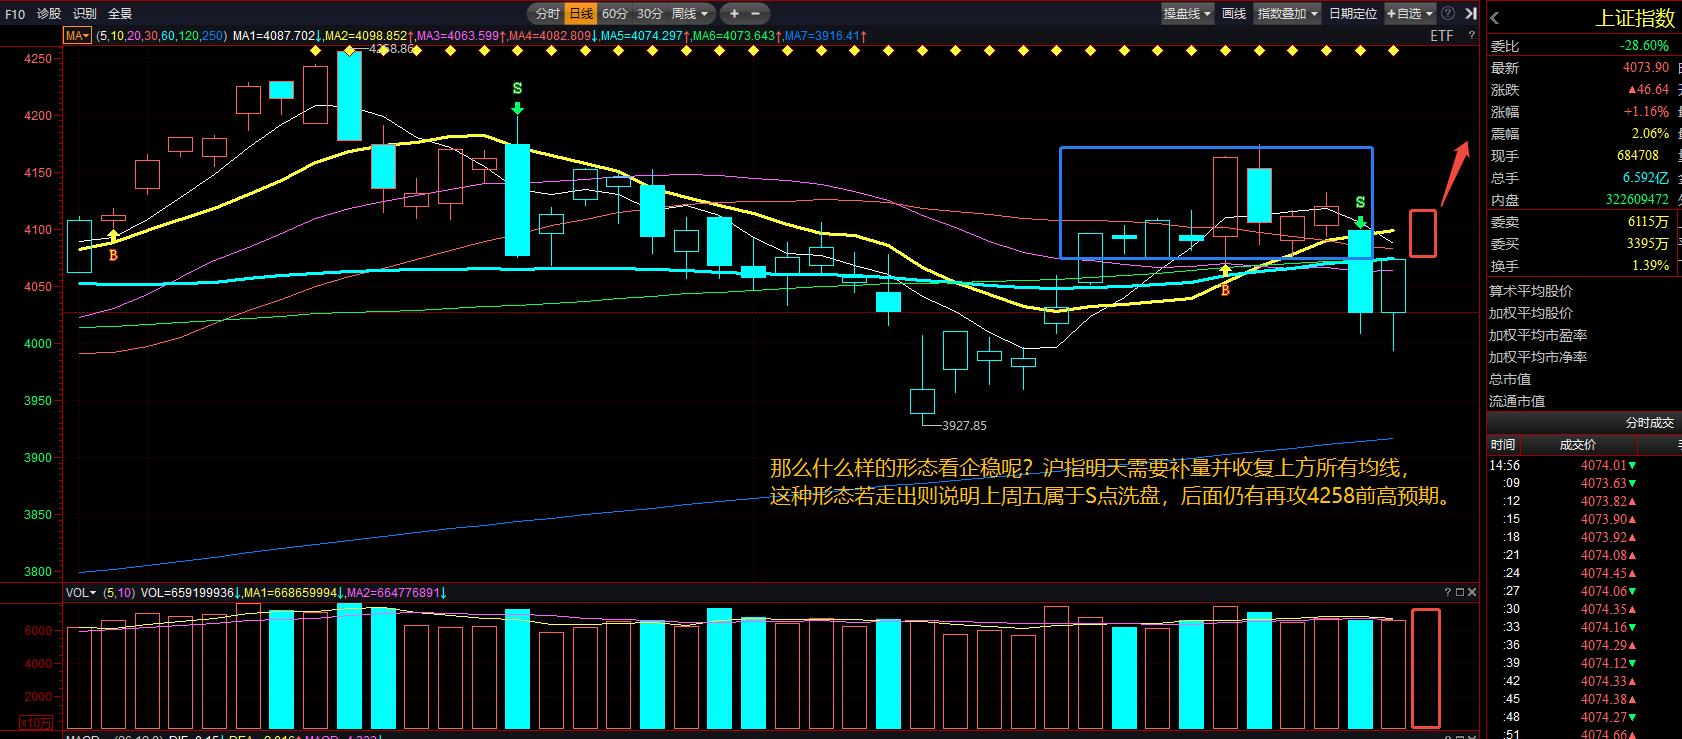This screenshot has width=1682, height=739.
Task: Sort by the 成交价 column header
Action: [1578, 445]
